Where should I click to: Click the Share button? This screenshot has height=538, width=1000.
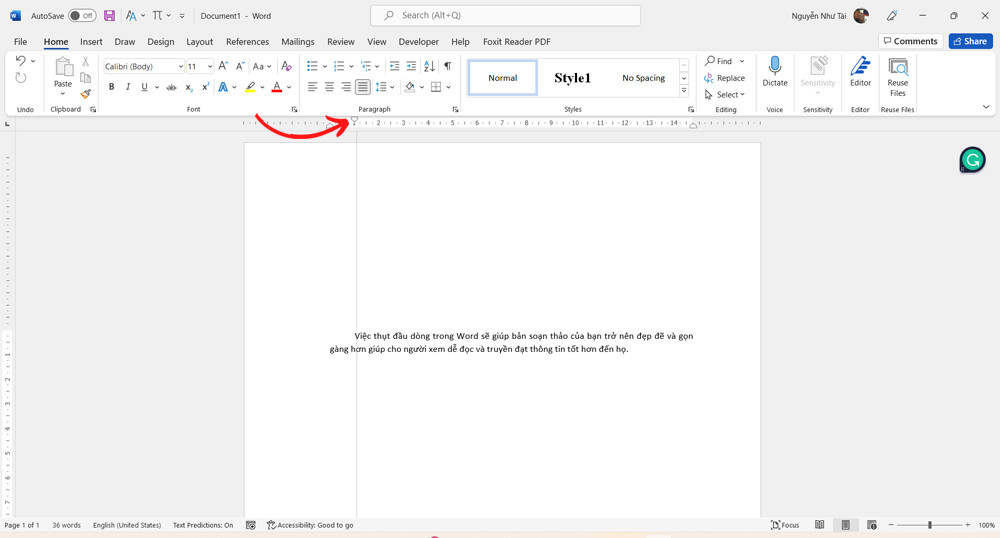tap(970, 41)
